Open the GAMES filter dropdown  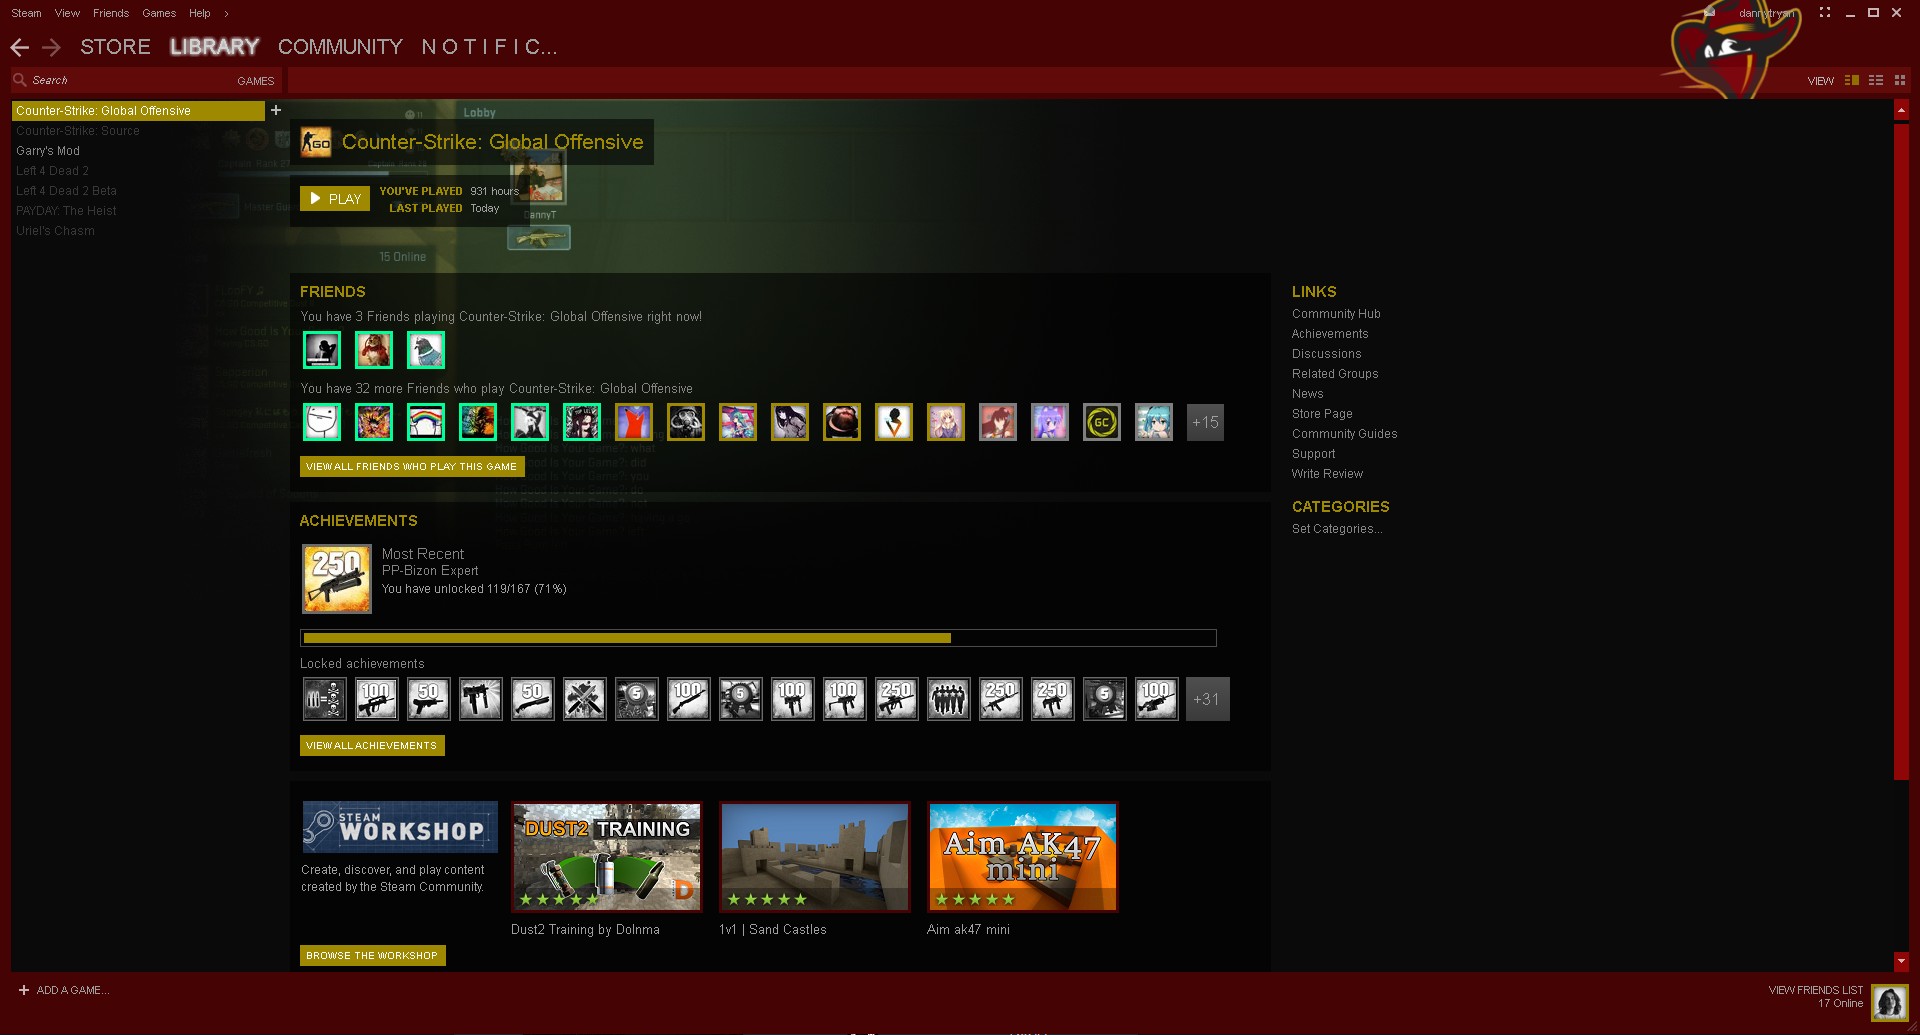(255, 81)
